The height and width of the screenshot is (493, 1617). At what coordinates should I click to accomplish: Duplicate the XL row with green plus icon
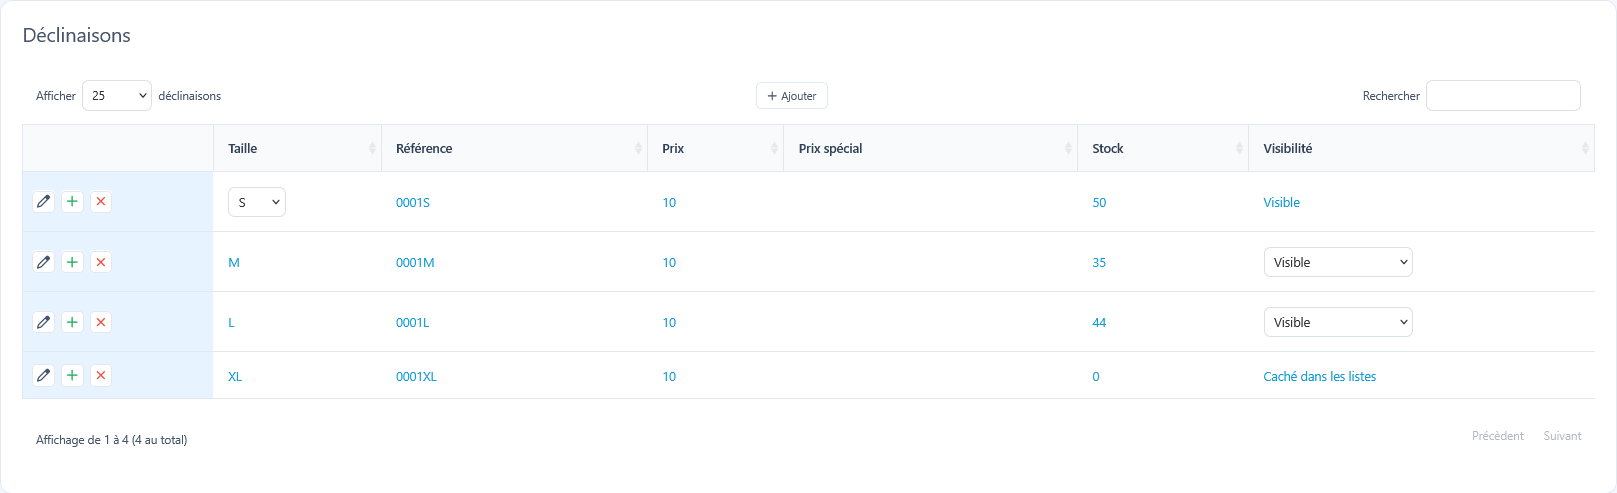pos(72,375)
